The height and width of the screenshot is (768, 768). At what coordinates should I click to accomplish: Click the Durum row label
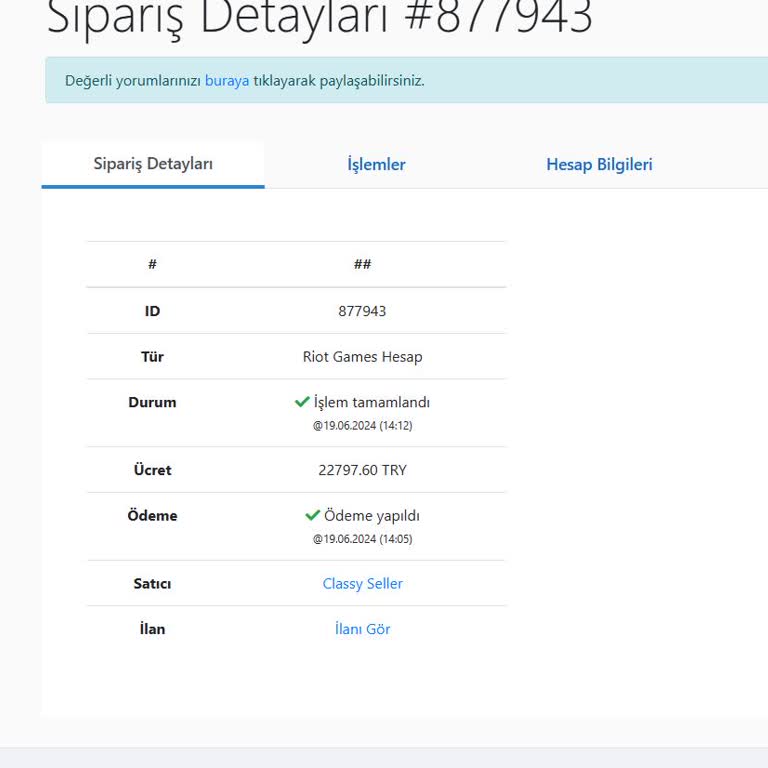pos(152,402)
